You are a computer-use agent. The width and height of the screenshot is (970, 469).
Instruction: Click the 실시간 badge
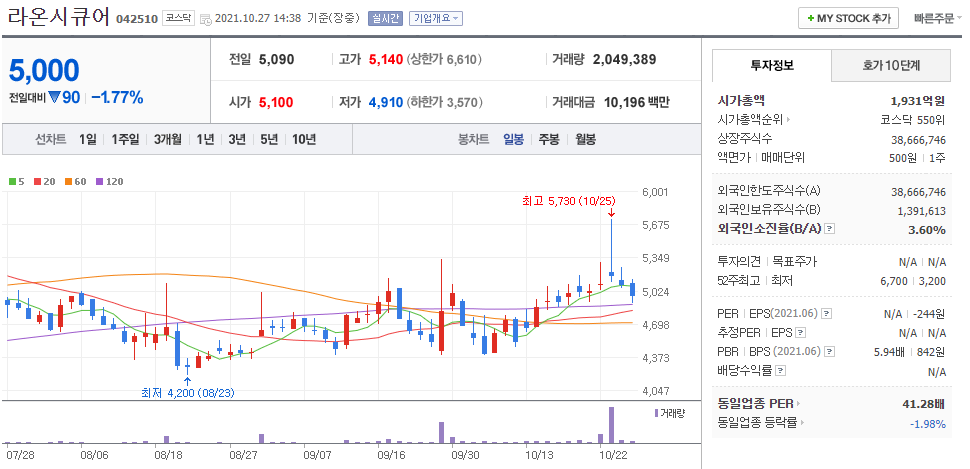[385, 19]
